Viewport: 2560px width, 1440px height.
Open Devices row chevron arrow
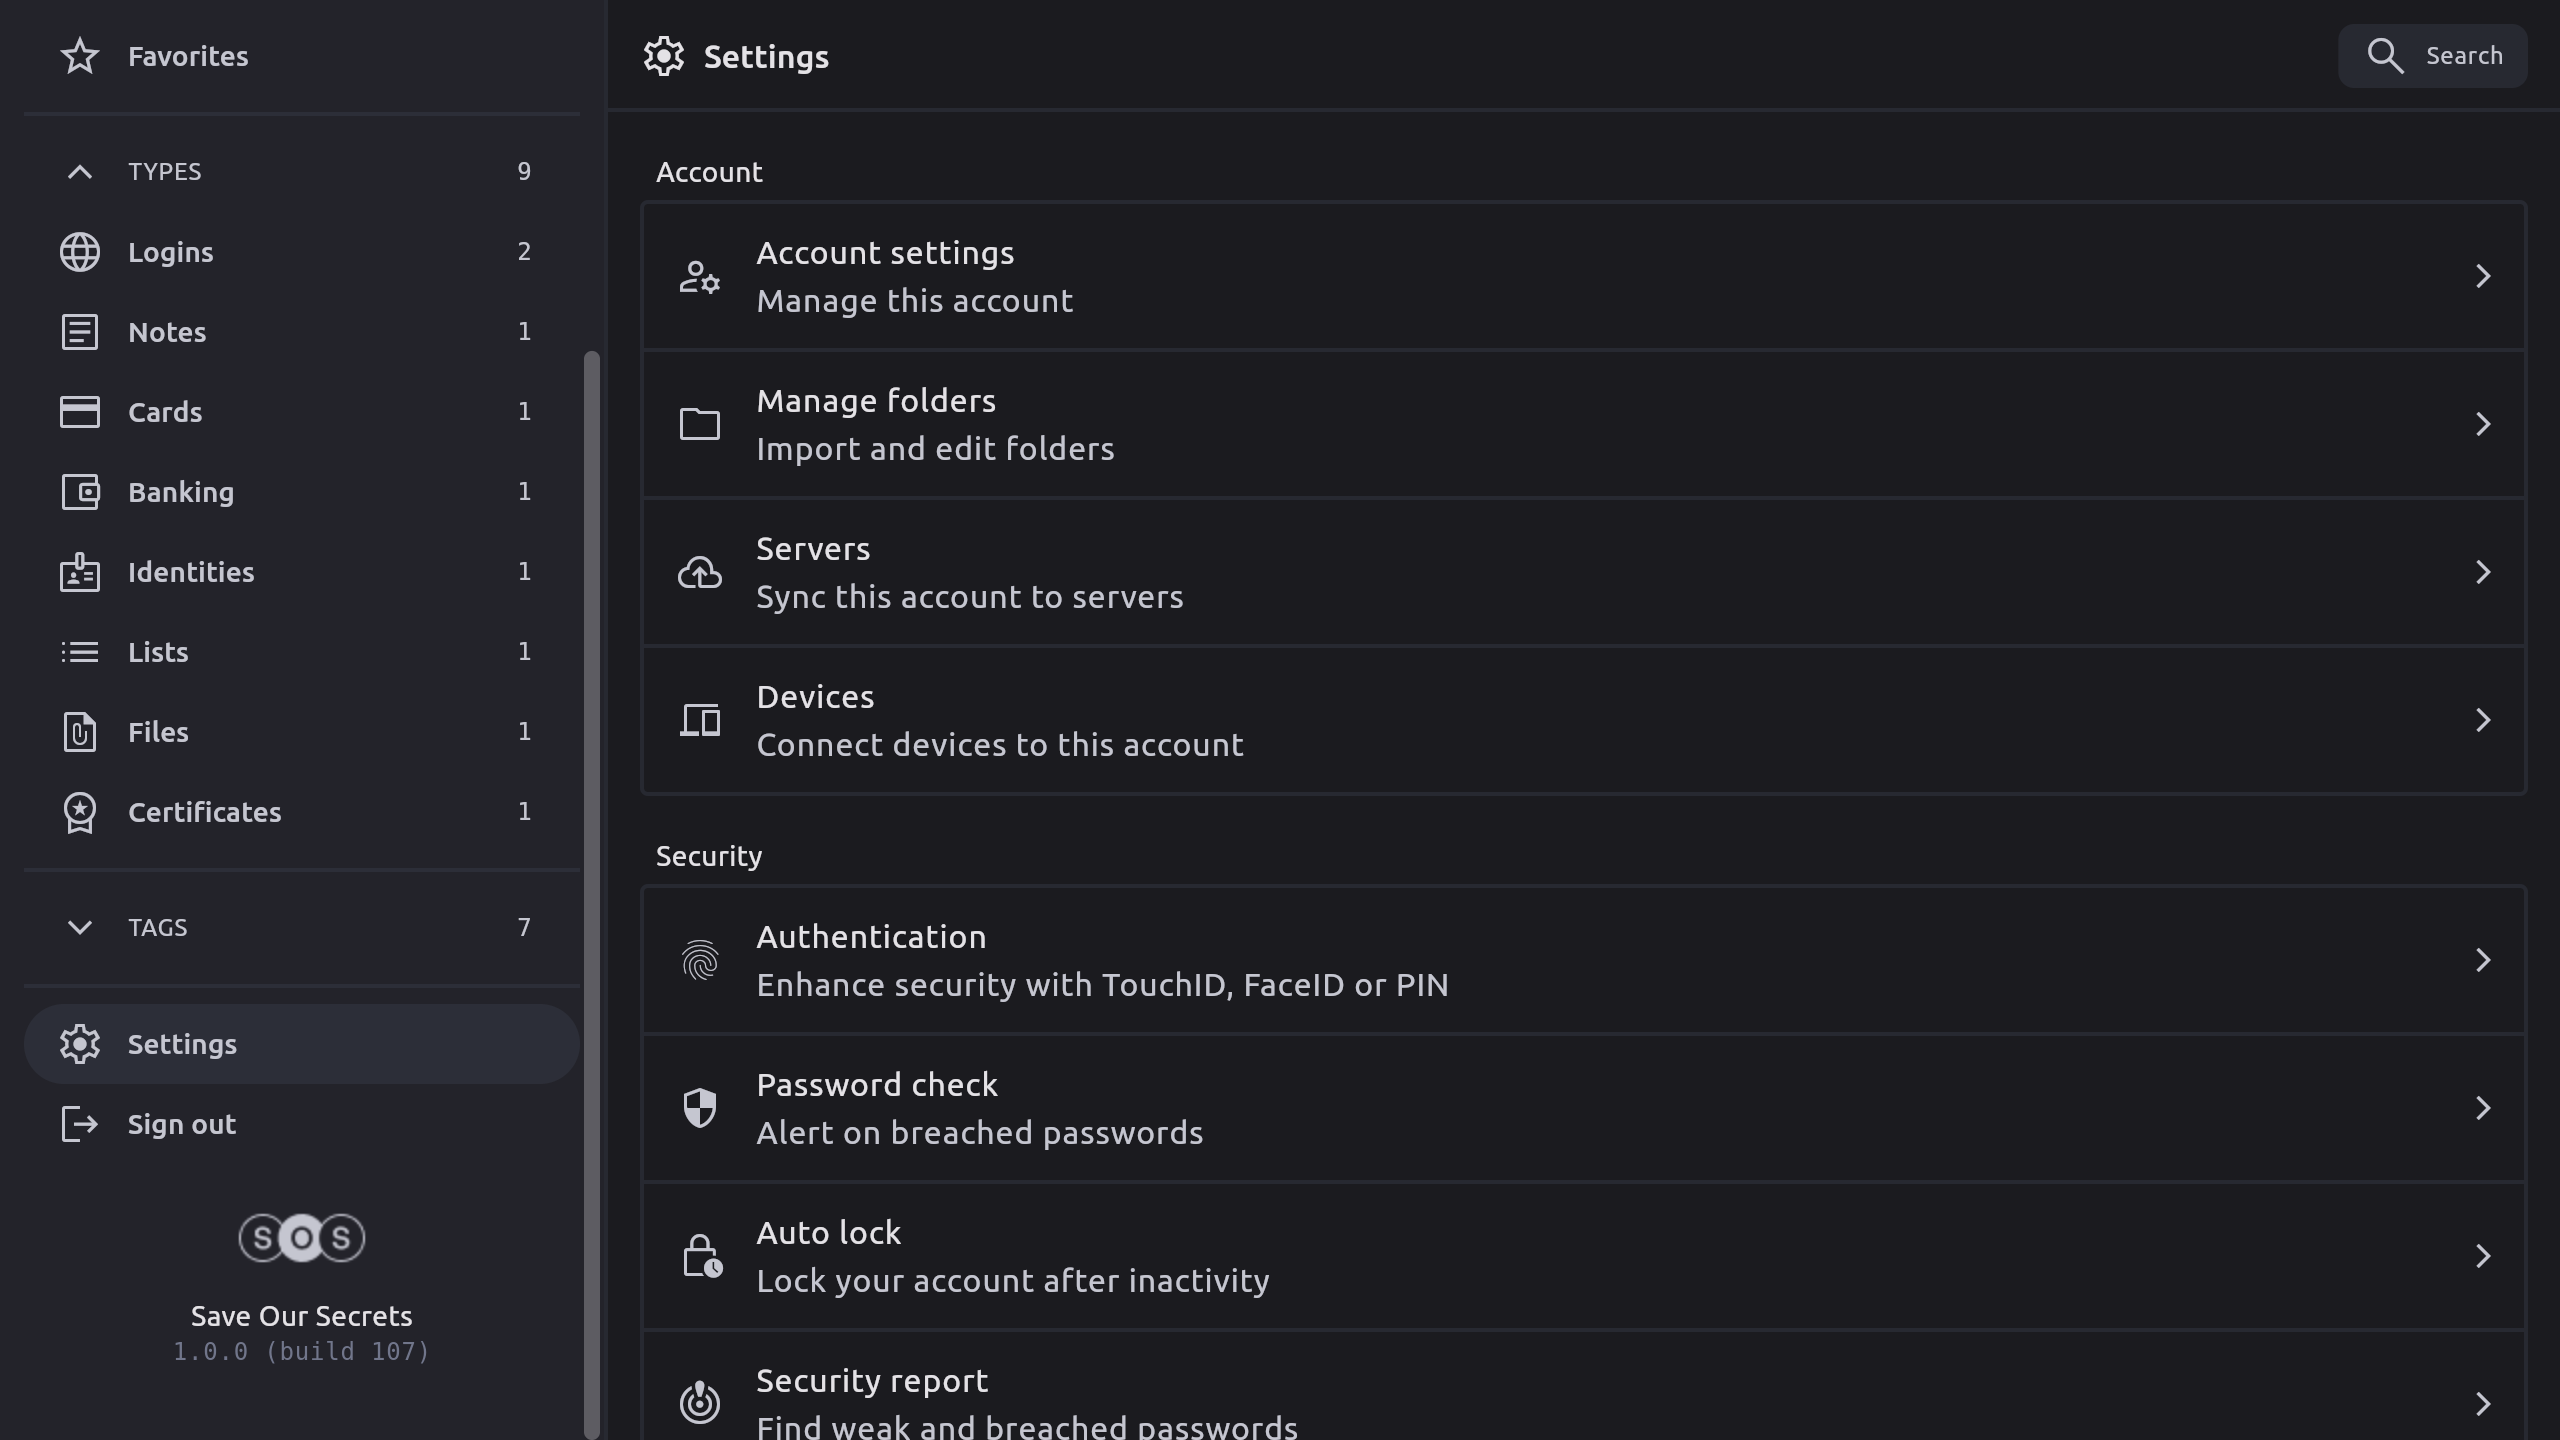[2482, 720]
